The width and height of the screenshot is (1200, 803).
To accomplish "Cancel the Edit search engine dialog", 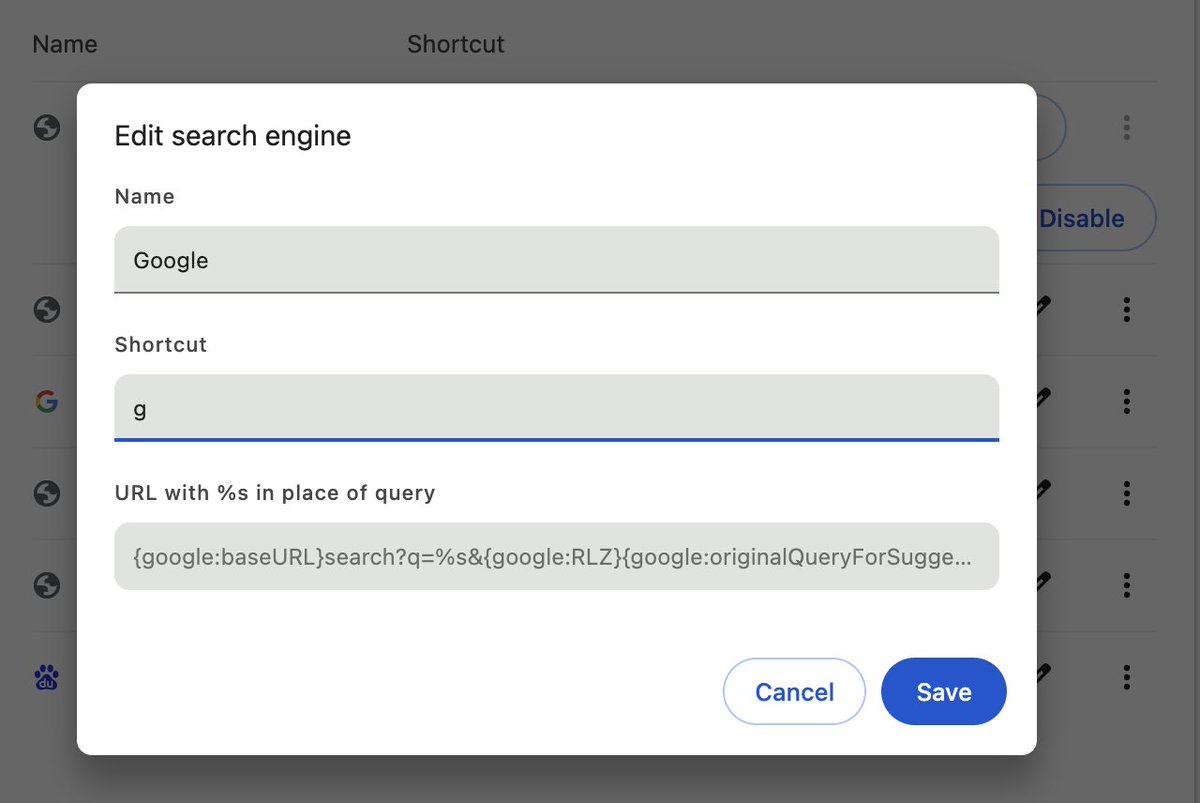I will [x=794, y=691].
